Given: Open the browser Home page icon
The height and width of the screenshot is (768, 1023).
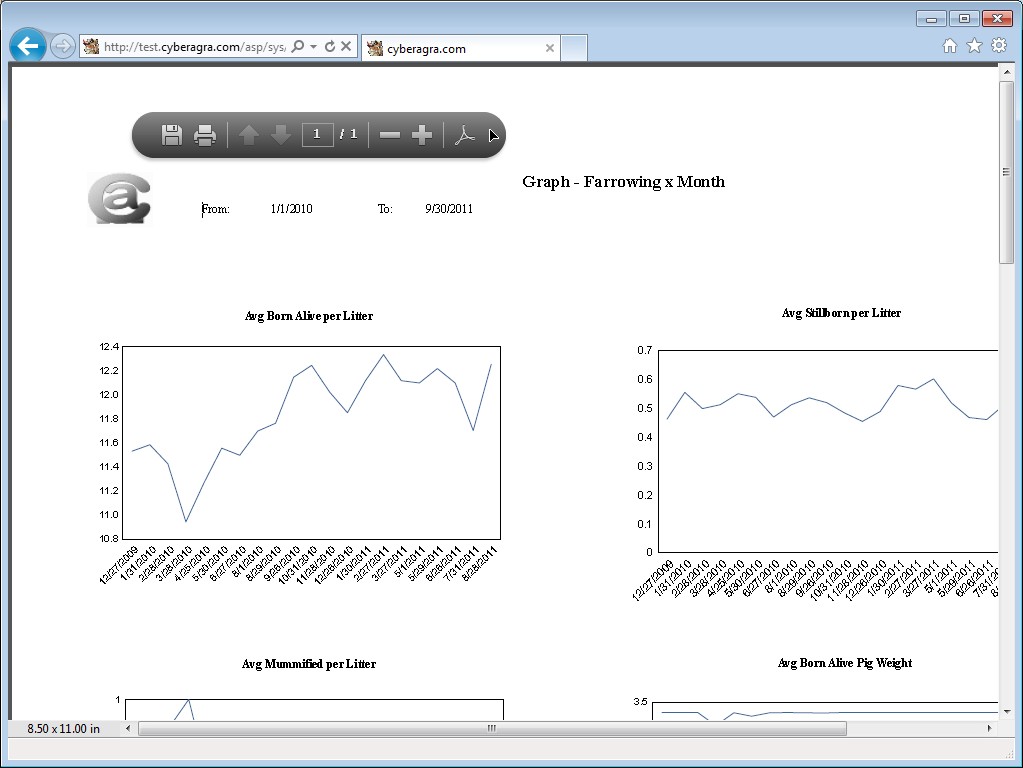Looking at the screenshot, I should pyautogui.click(x=950, y=46).
